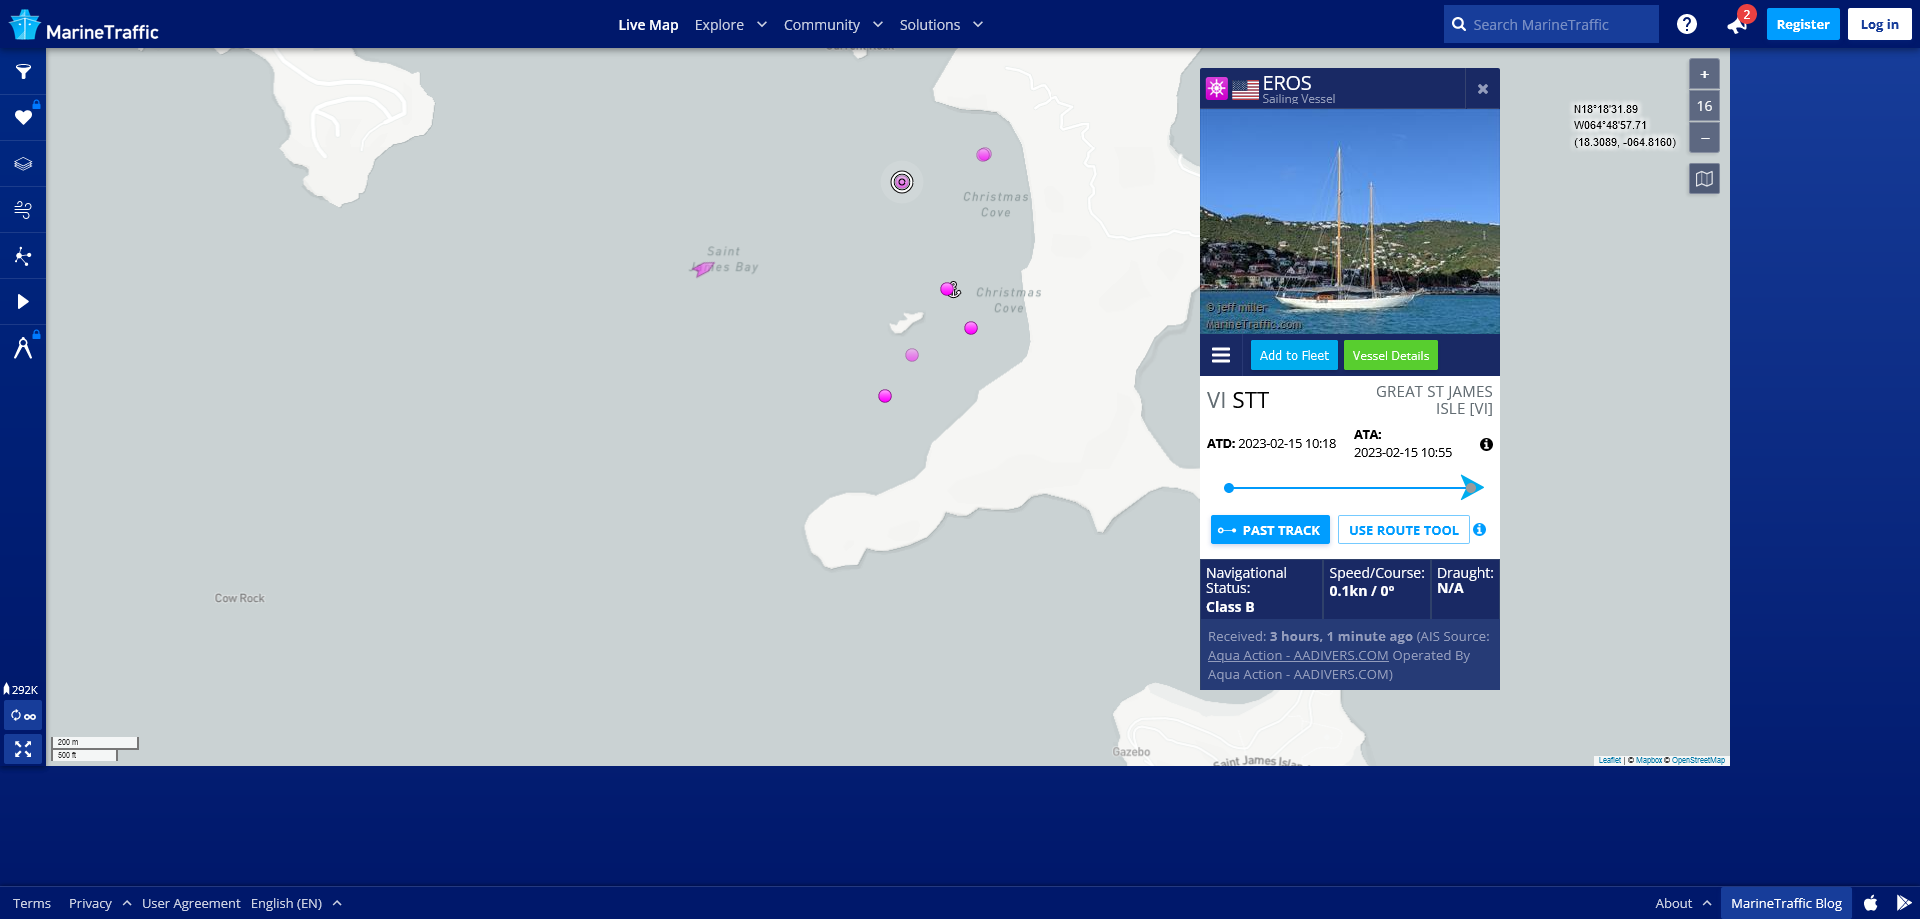Open the Solutions menu

click(930, 25)
